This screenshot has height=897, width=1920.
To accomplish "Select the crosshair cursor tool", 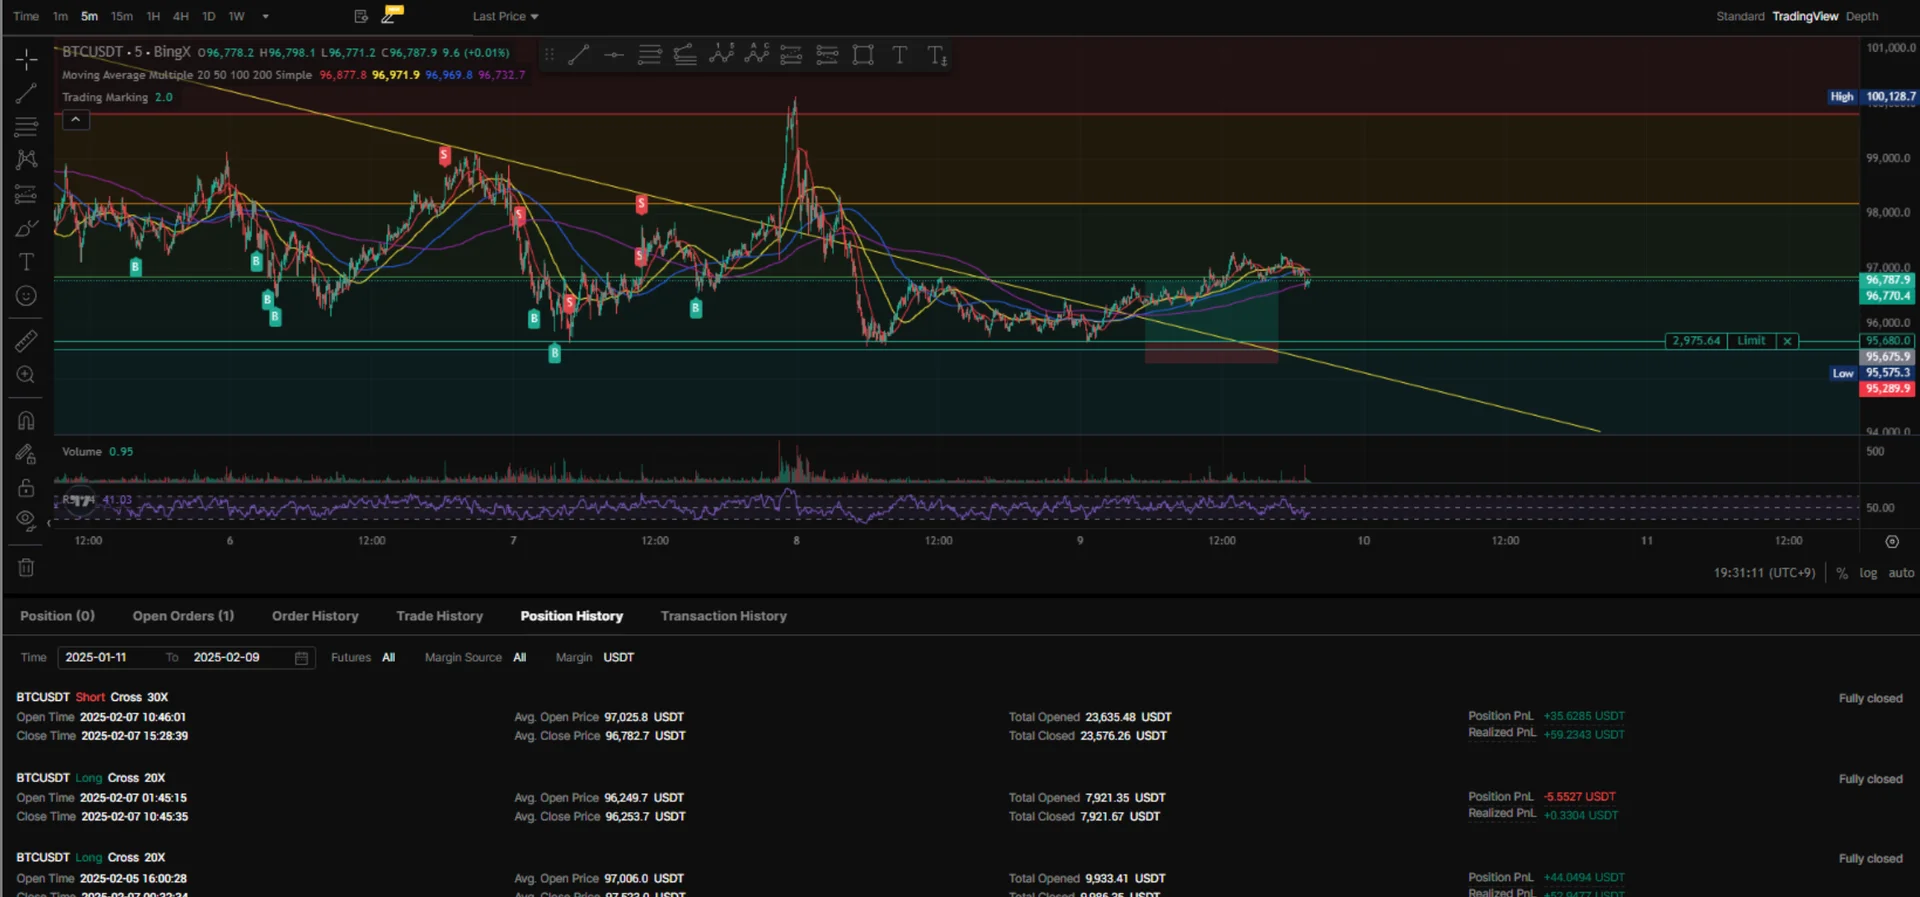I will pos(26,60).
